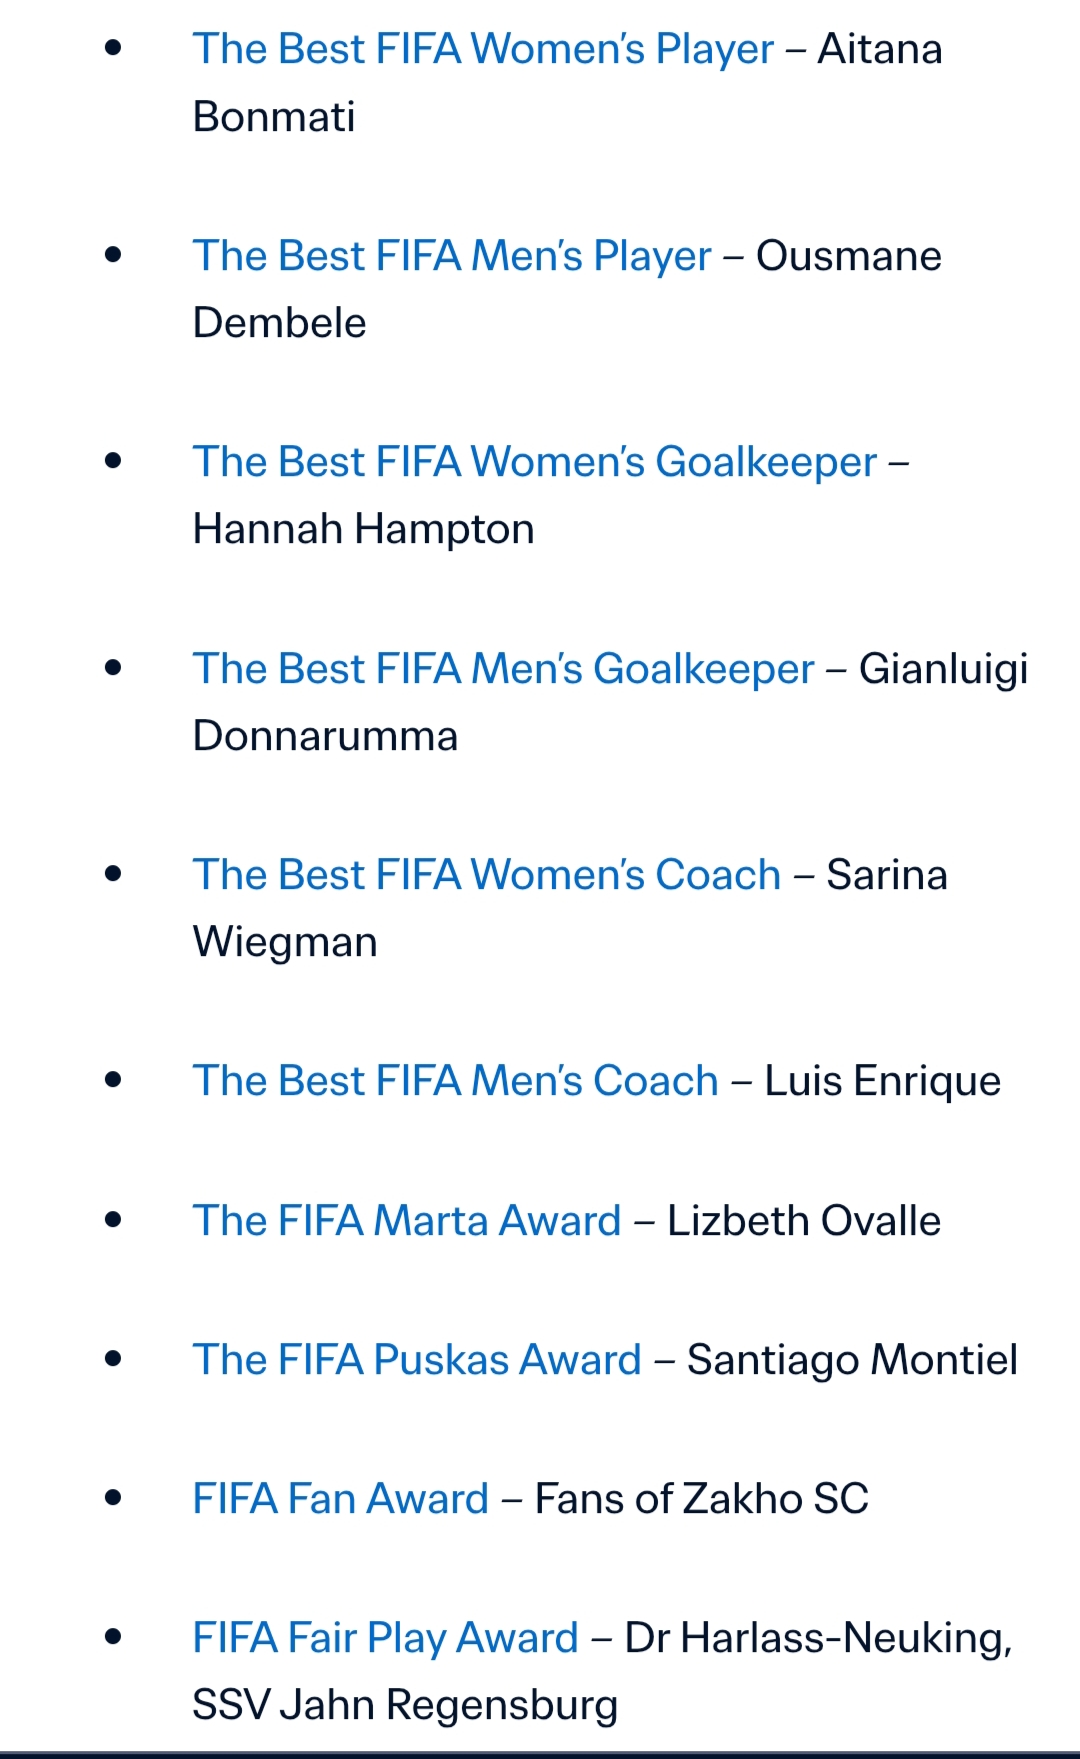The image size is (1080, 1759).
Task: Click the name Santiago Montiel
Action: (852, 1360)
